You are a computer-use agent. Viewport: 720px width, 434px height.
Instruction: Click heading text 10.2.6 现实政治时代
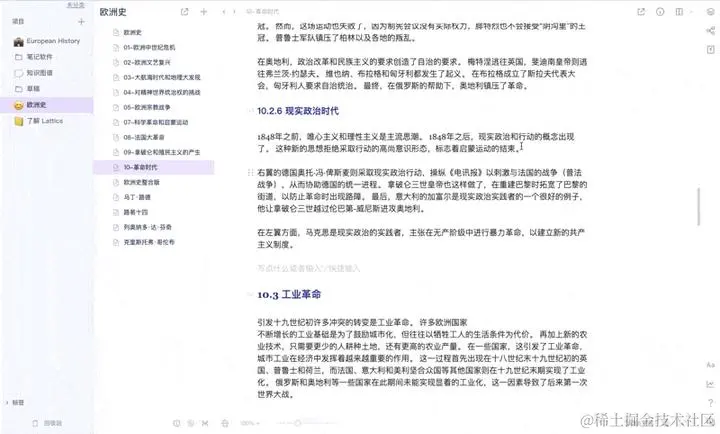tap(298, 111)
